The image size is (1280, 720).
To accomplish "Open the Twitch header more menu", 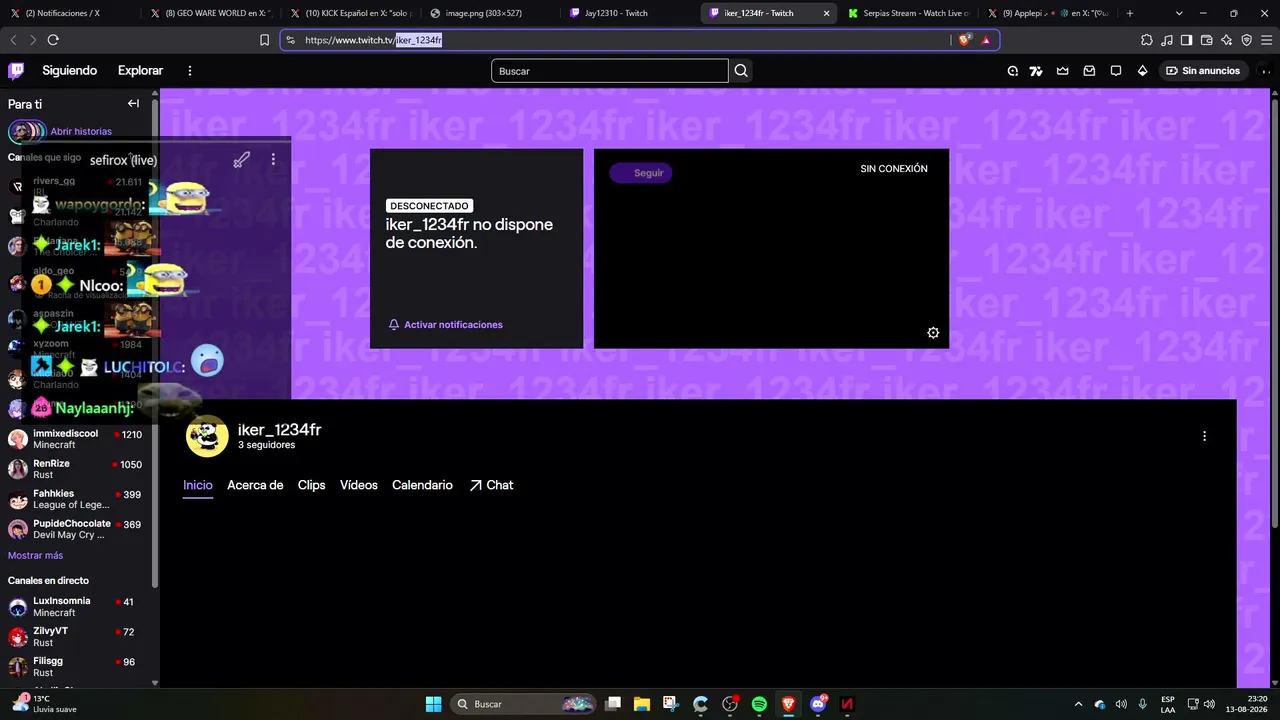I will (189, 71).
